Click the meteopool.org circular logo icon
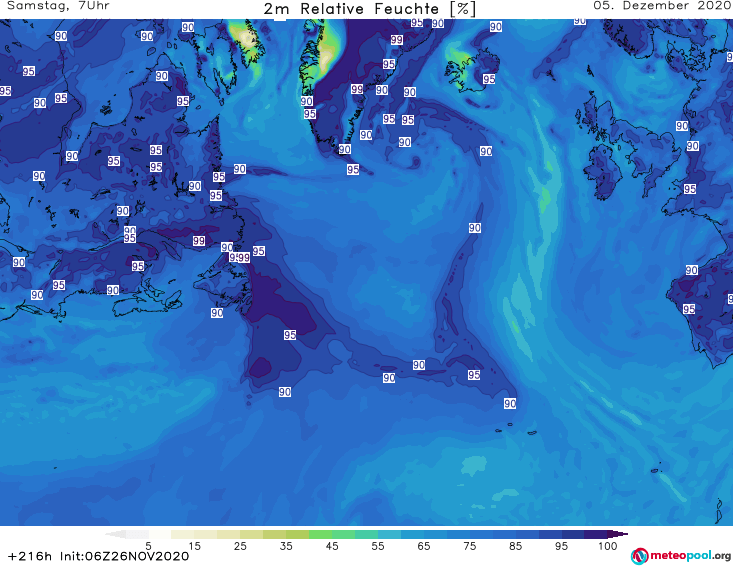The height and width of the screenshot is (566, 733). click(x=640, y=556)
